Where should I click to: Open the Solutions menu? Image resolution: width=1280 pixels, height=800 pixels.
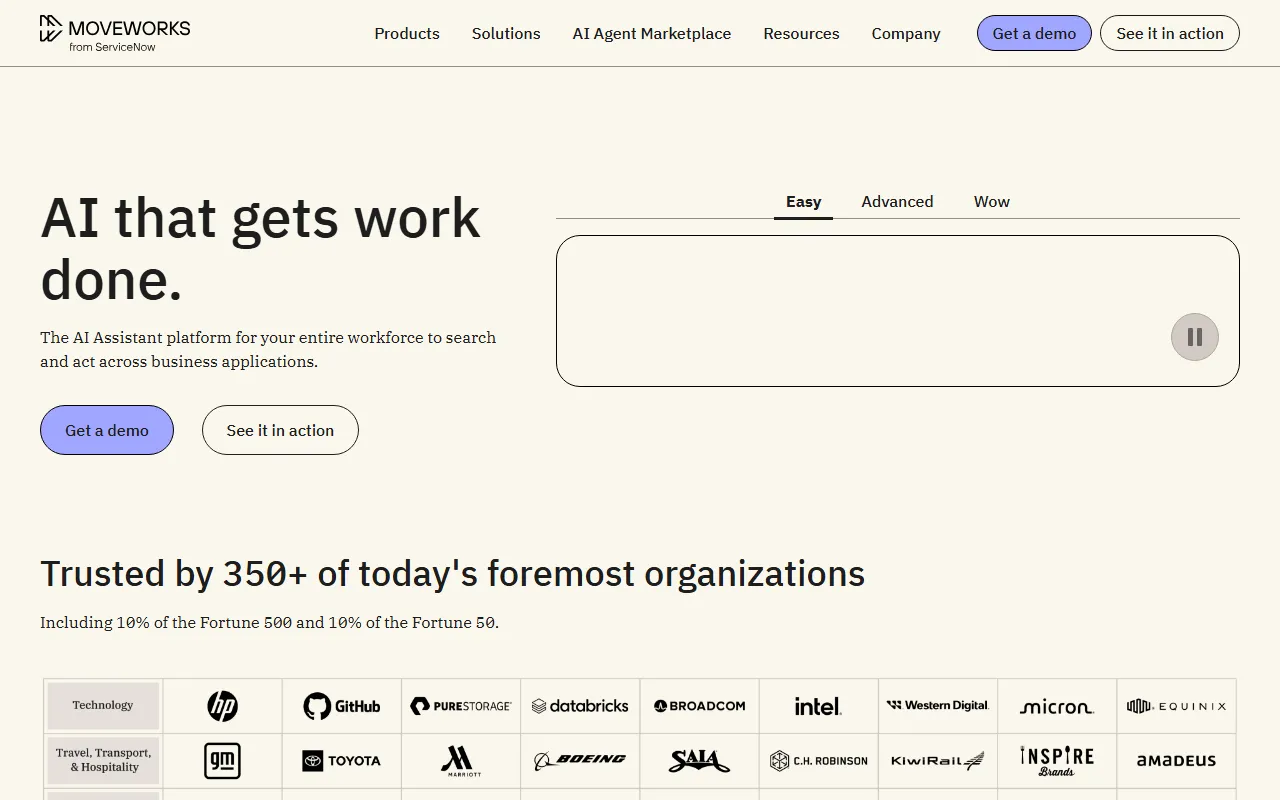506,33
